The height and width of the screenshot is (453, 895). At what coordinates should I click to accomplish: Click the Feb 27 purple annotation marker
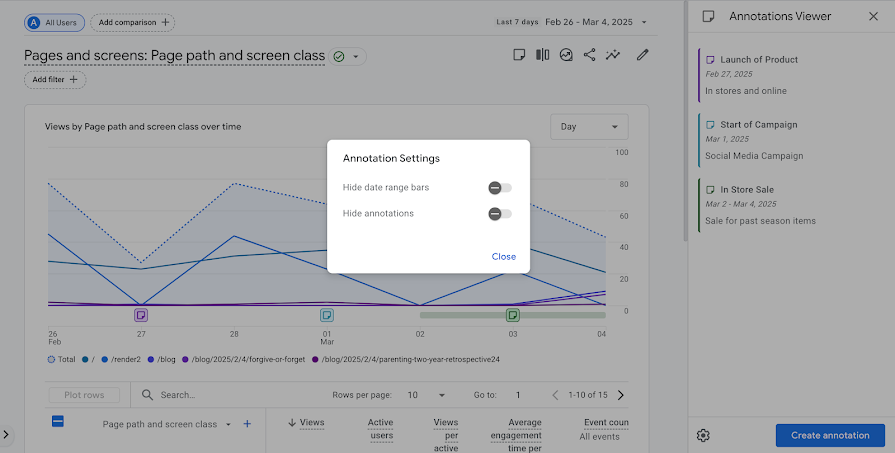pos(141,315)
